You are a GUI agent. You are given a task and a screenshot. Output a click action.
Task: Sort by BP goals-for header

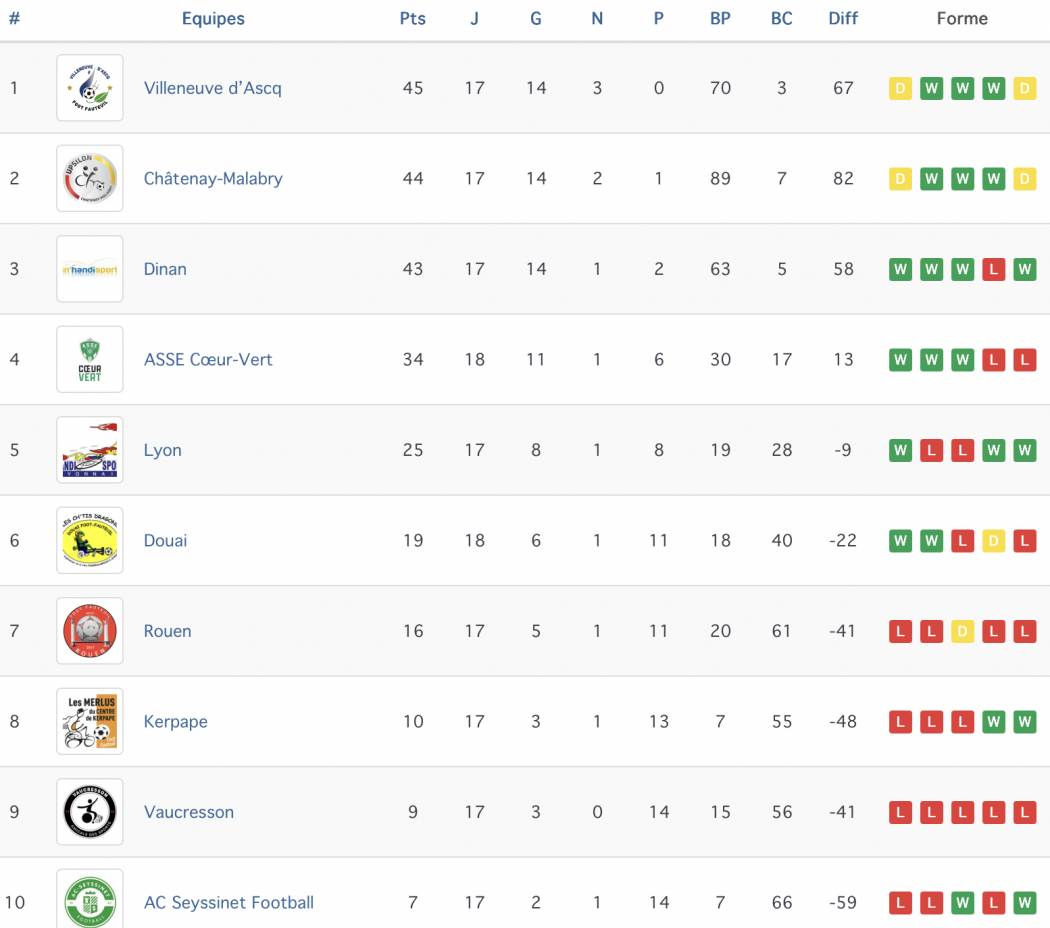point(720,19)
